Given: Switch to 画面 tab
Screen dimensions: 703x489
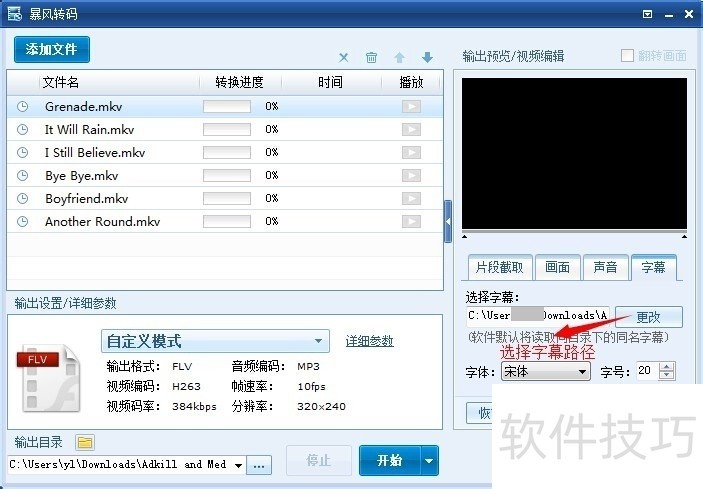Looking at the screenshot, I should point(558,268).
